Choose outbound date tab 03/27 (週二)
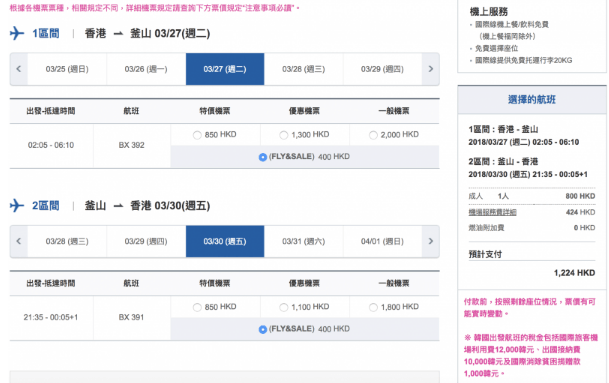Image resolution: width=609 pixels, height=383 pixels. point(225,69)
